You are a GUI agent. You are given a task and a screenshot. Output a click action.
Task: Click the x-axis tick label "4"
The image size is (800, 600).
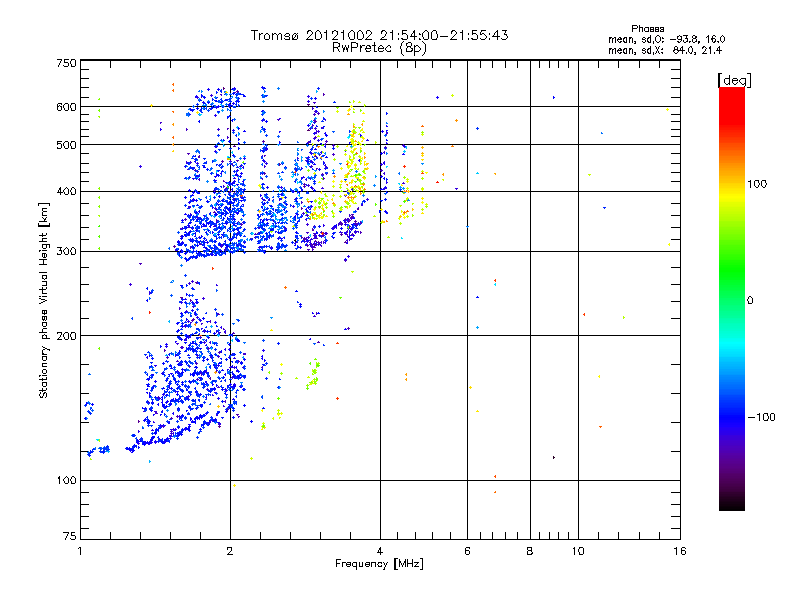pos(380,551)
